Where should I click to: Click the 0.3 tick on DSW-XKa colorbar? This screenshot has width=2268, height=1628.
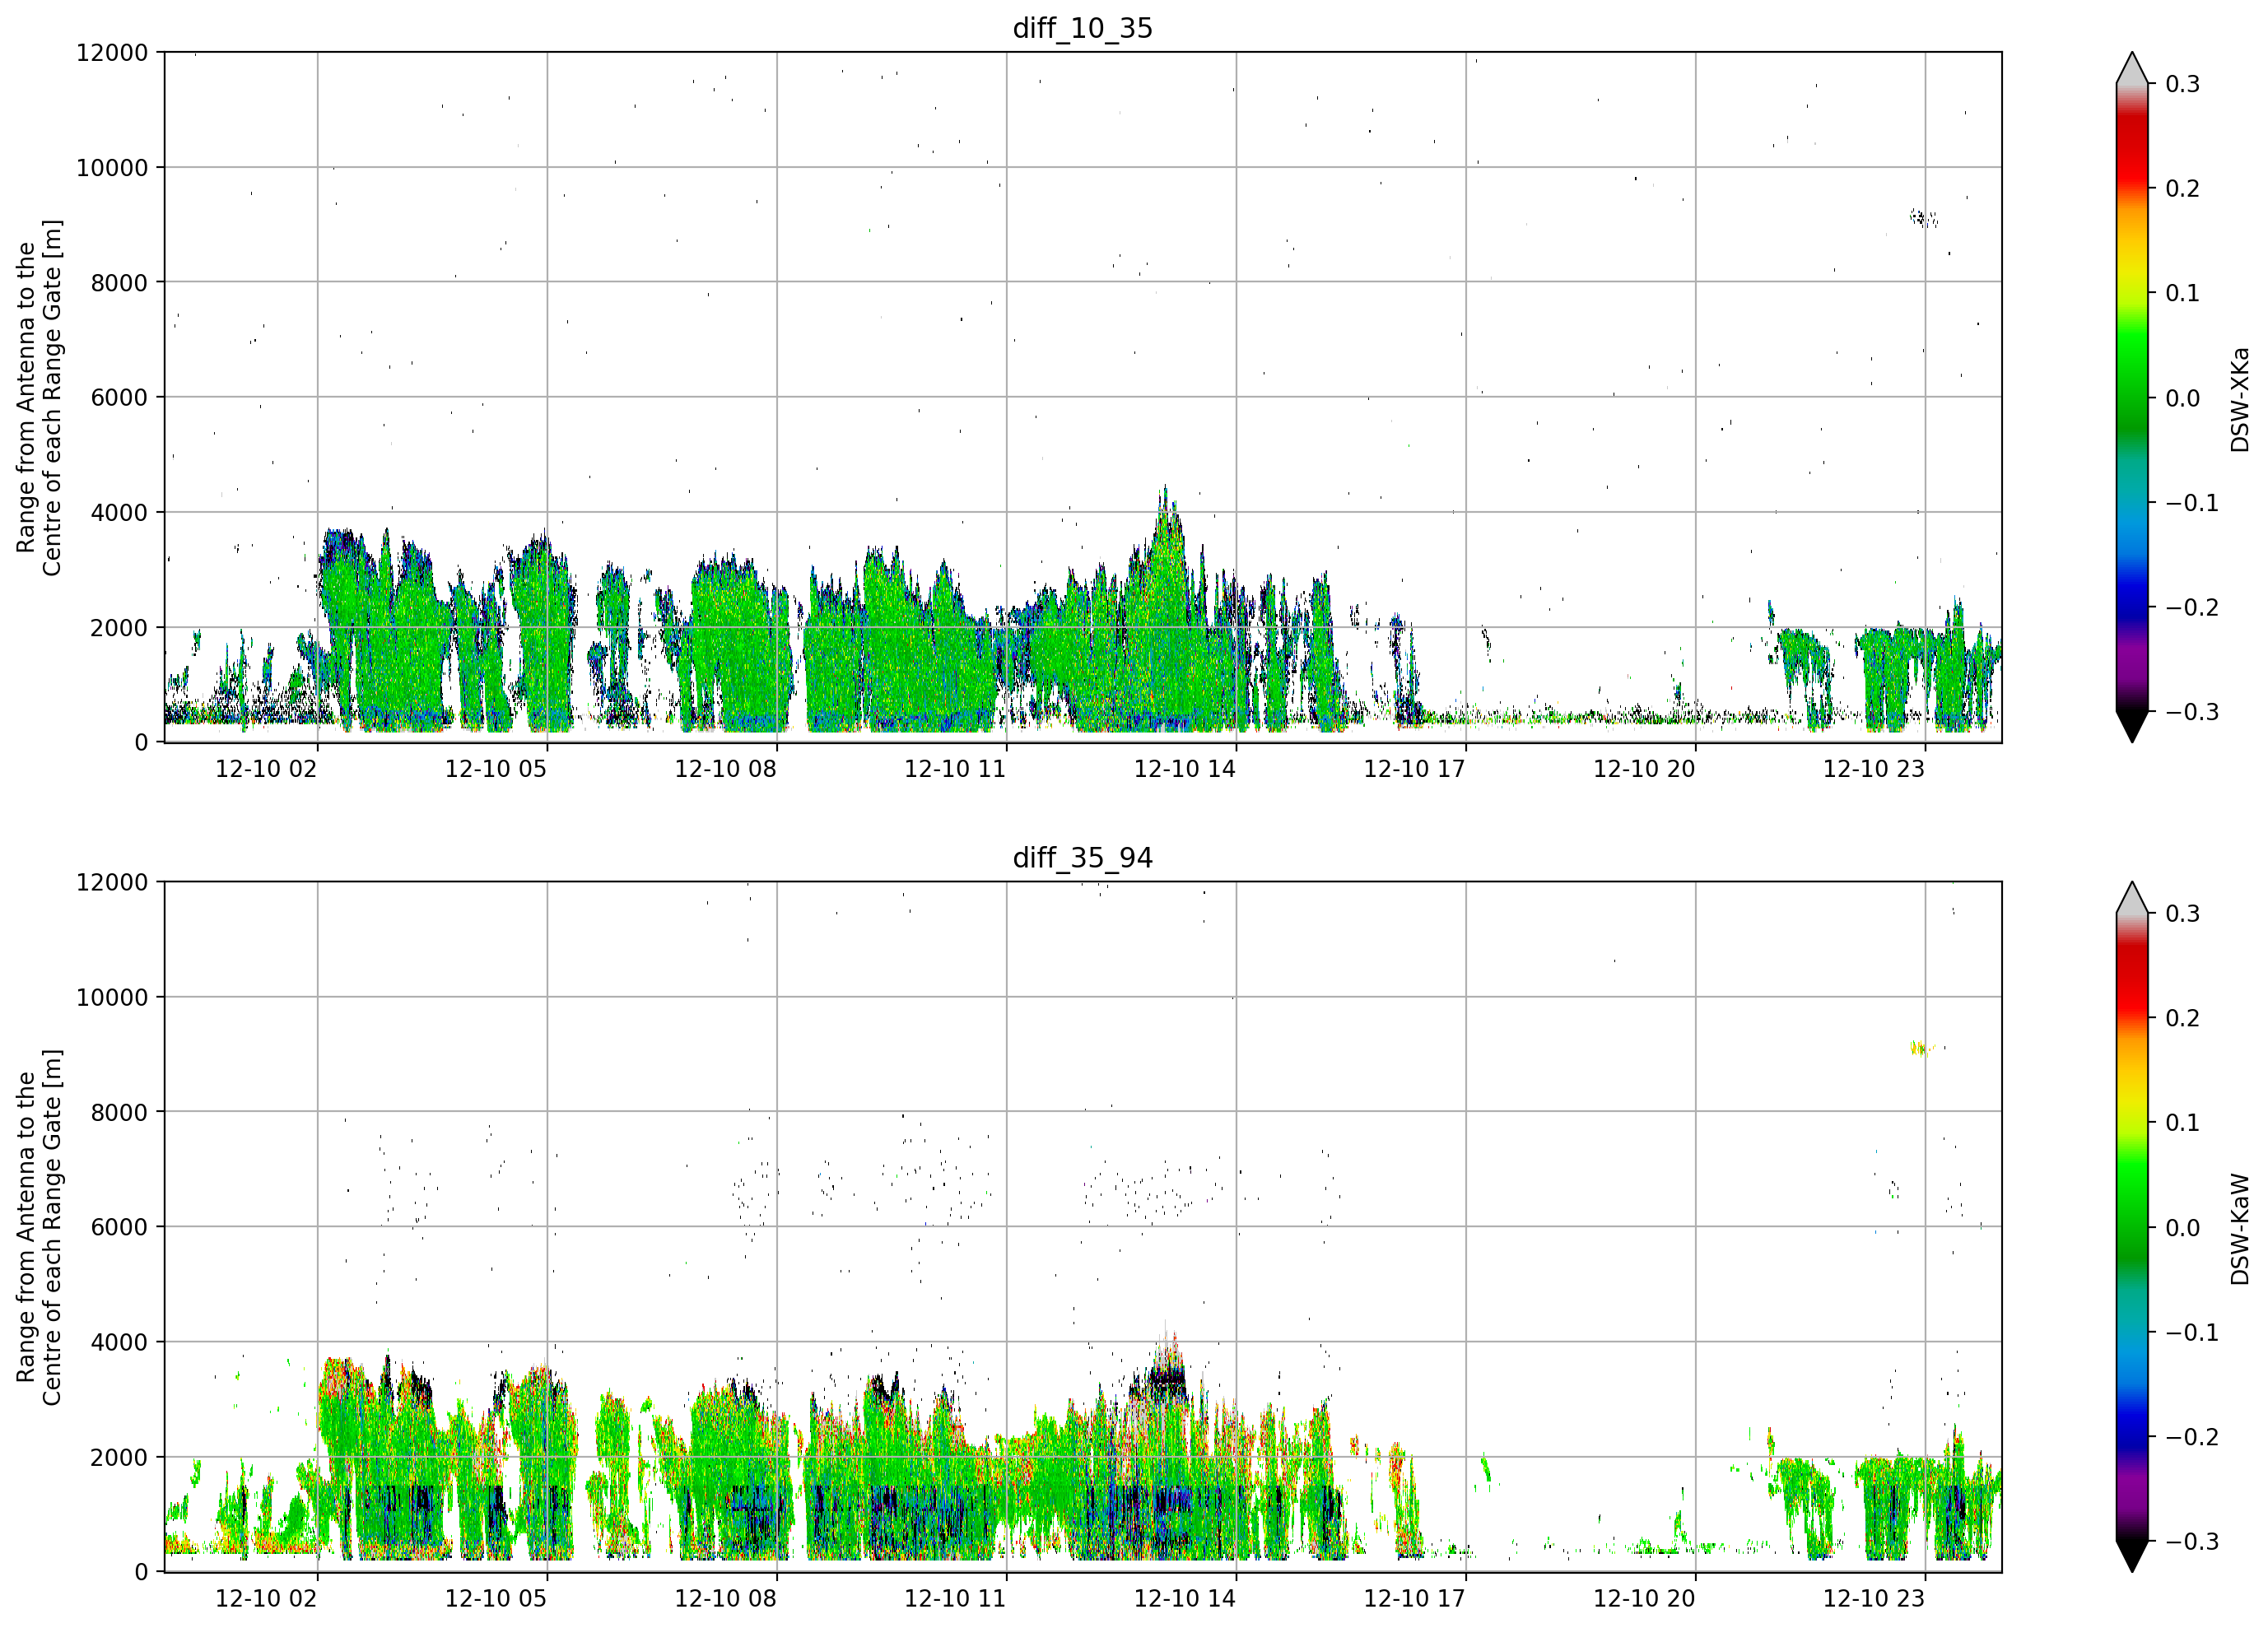[2182, 84]
